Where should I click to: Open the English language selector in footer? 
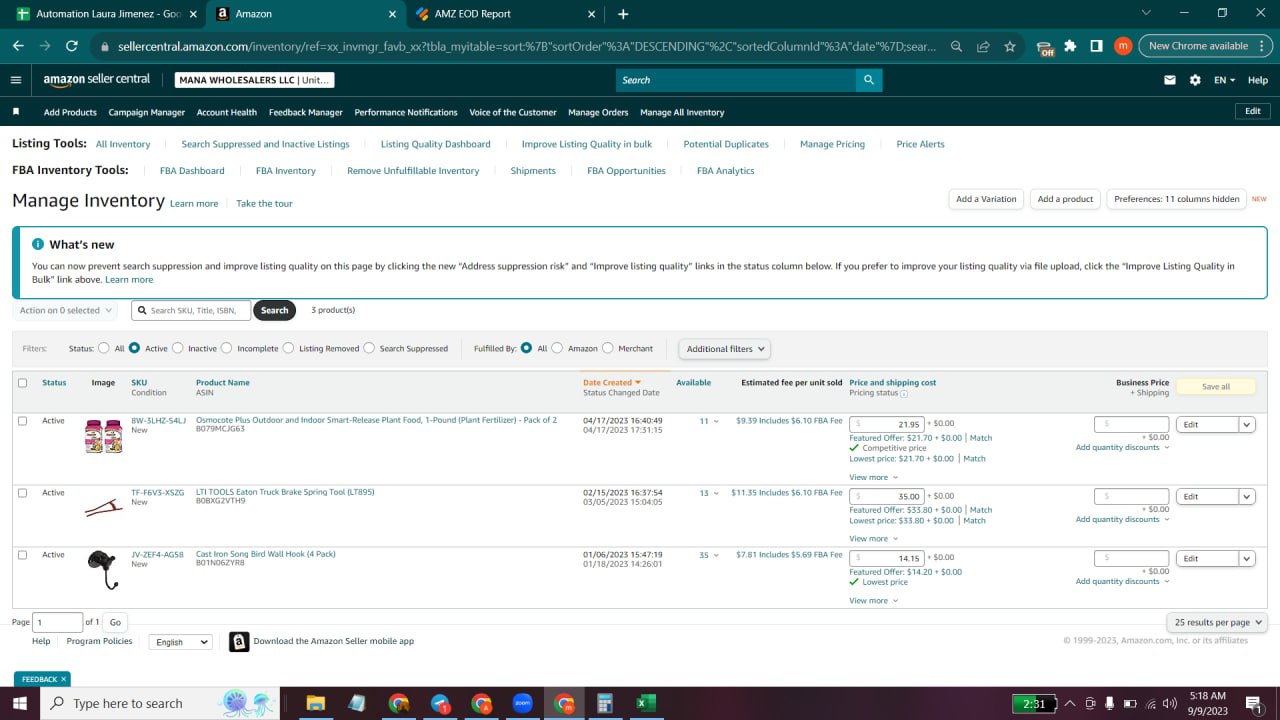pos(181,642)
